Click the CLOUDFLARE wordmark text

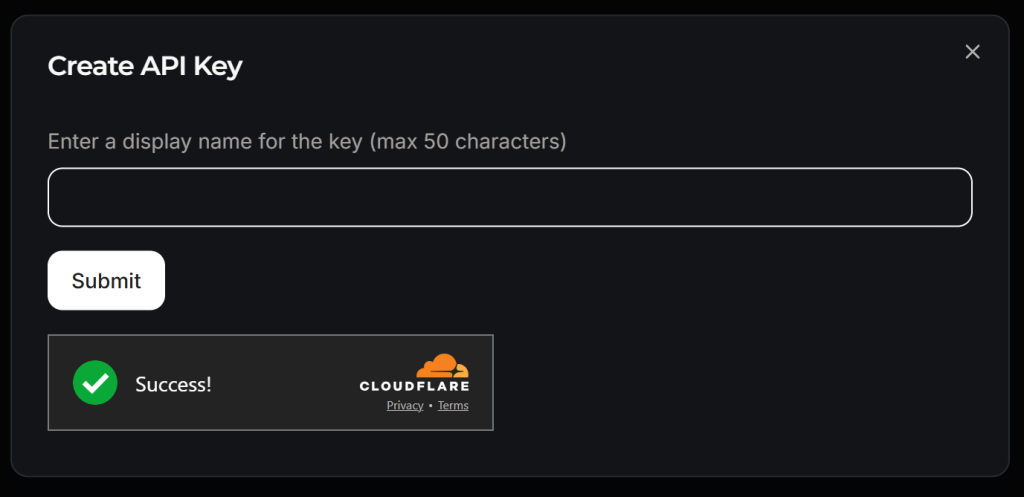point(414,386)
